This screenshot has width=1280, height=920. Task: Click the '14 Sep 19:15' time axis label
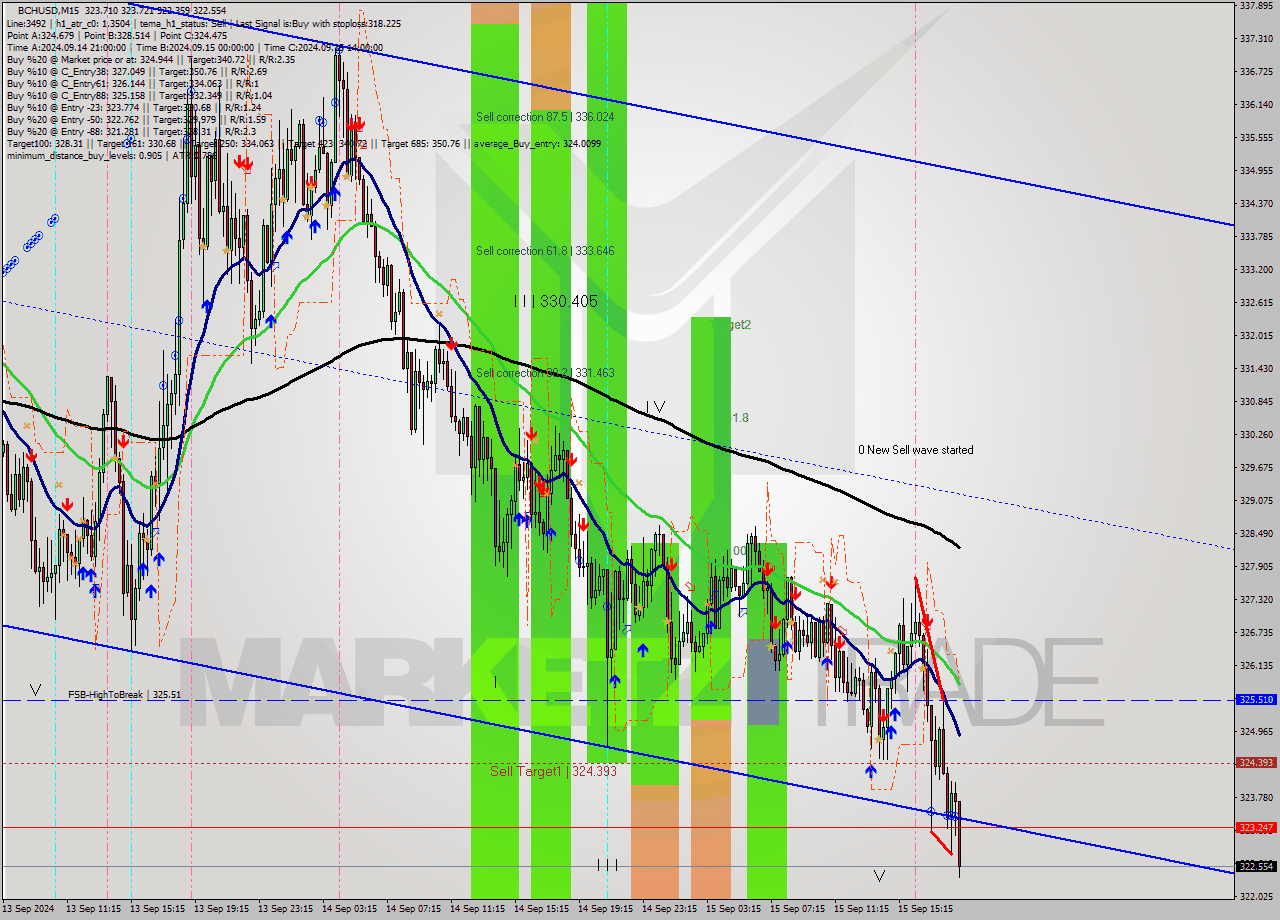pos(605,909)
